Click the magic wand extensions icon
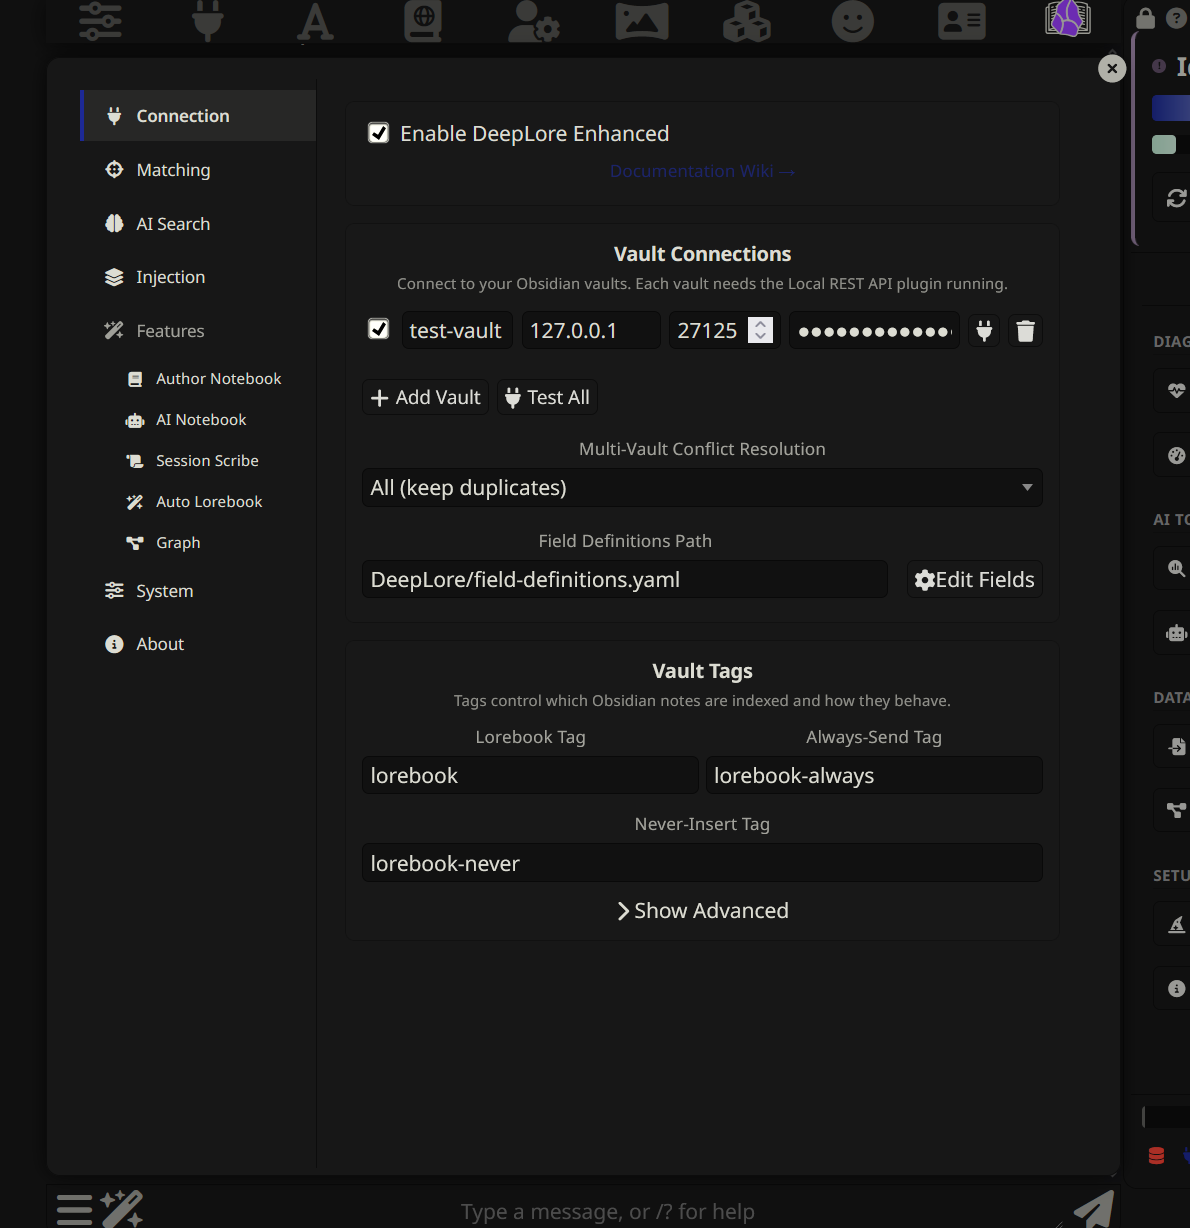 point(121,1208)
